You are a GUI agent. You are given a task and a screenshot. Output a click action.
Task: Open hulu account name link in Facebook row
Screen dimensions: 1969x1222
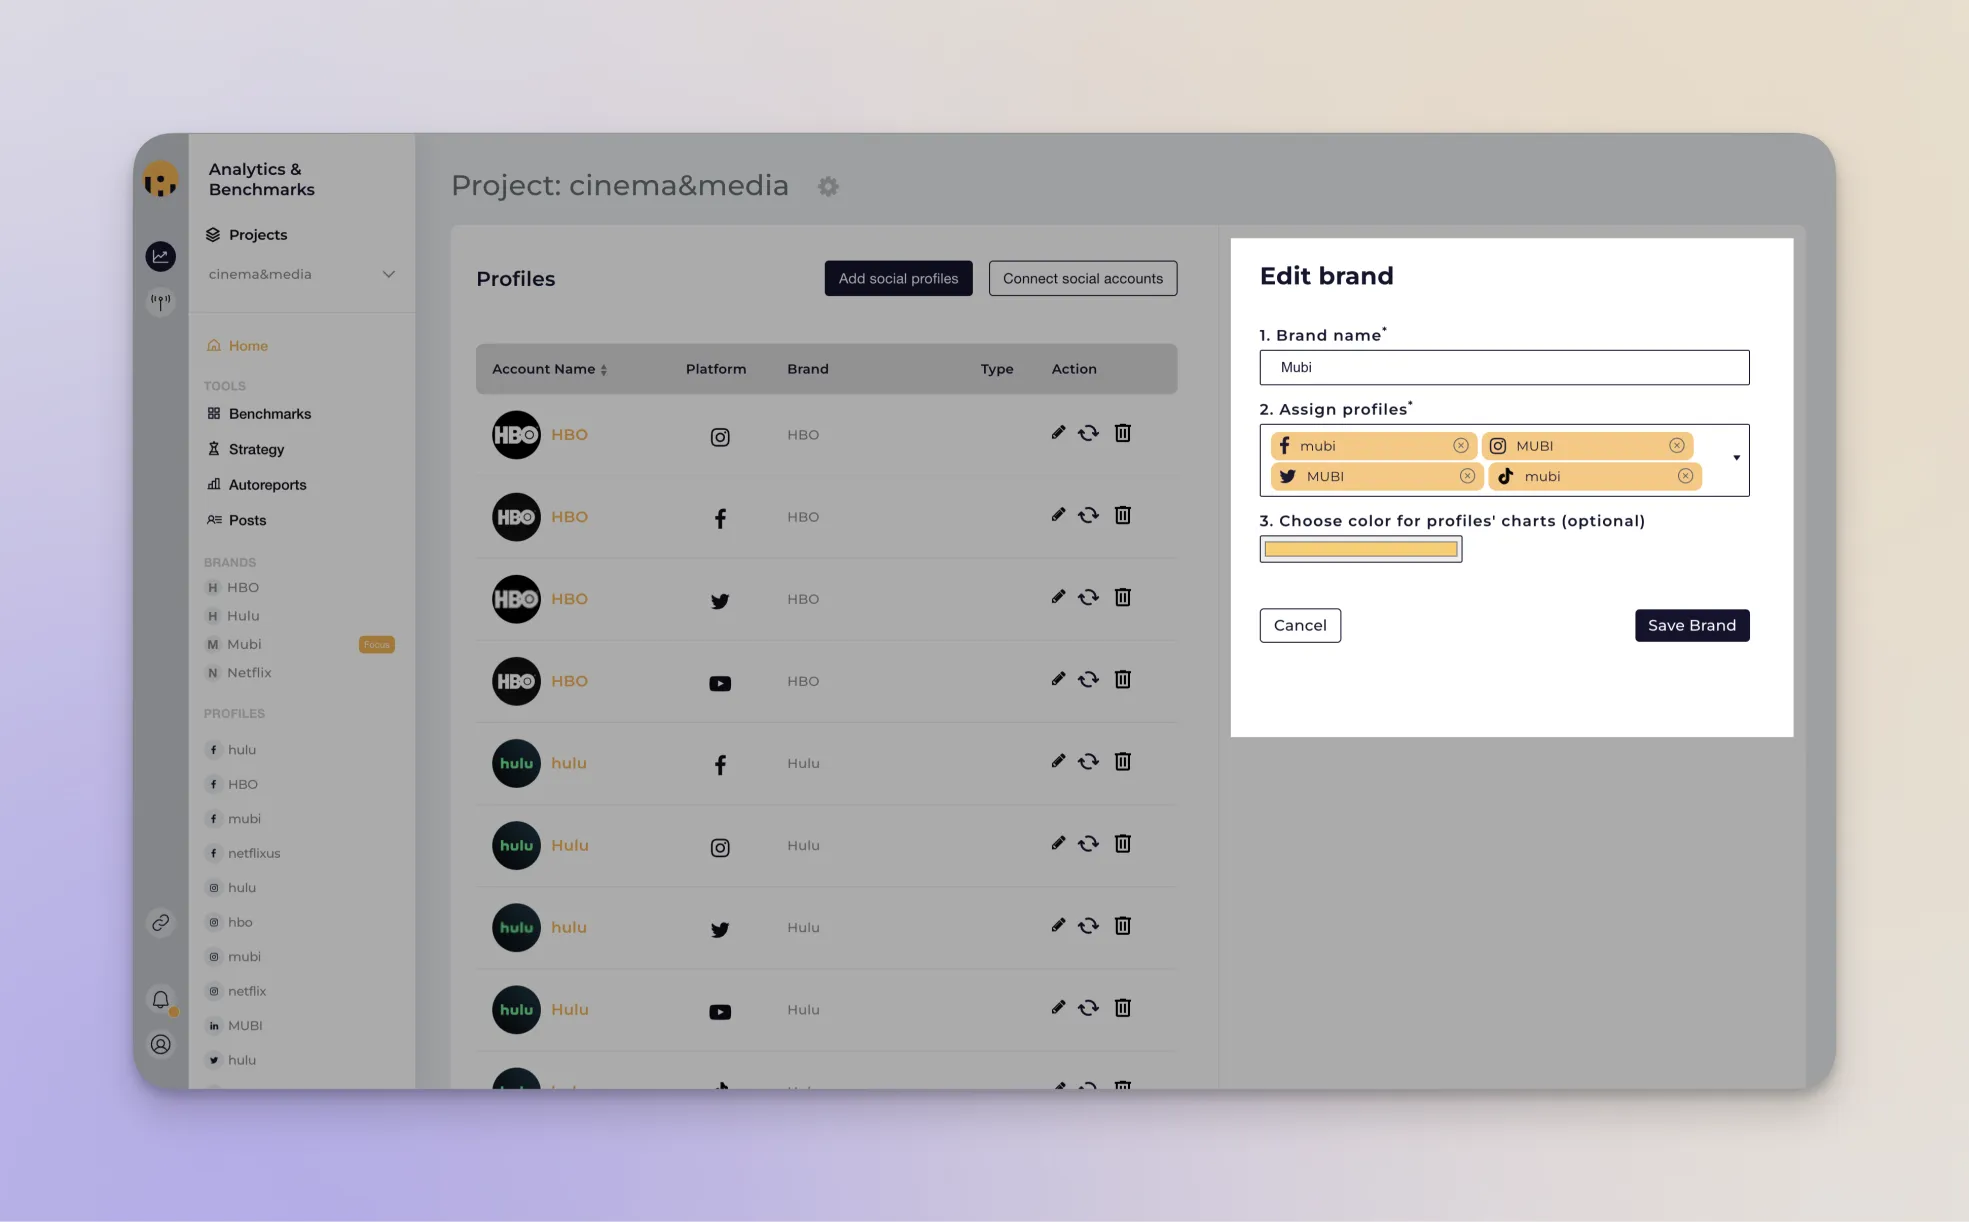[569, 763]
